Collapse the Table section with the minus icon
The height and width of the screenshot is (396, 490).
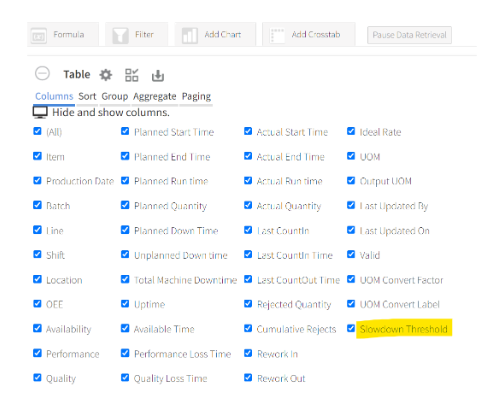42,73
